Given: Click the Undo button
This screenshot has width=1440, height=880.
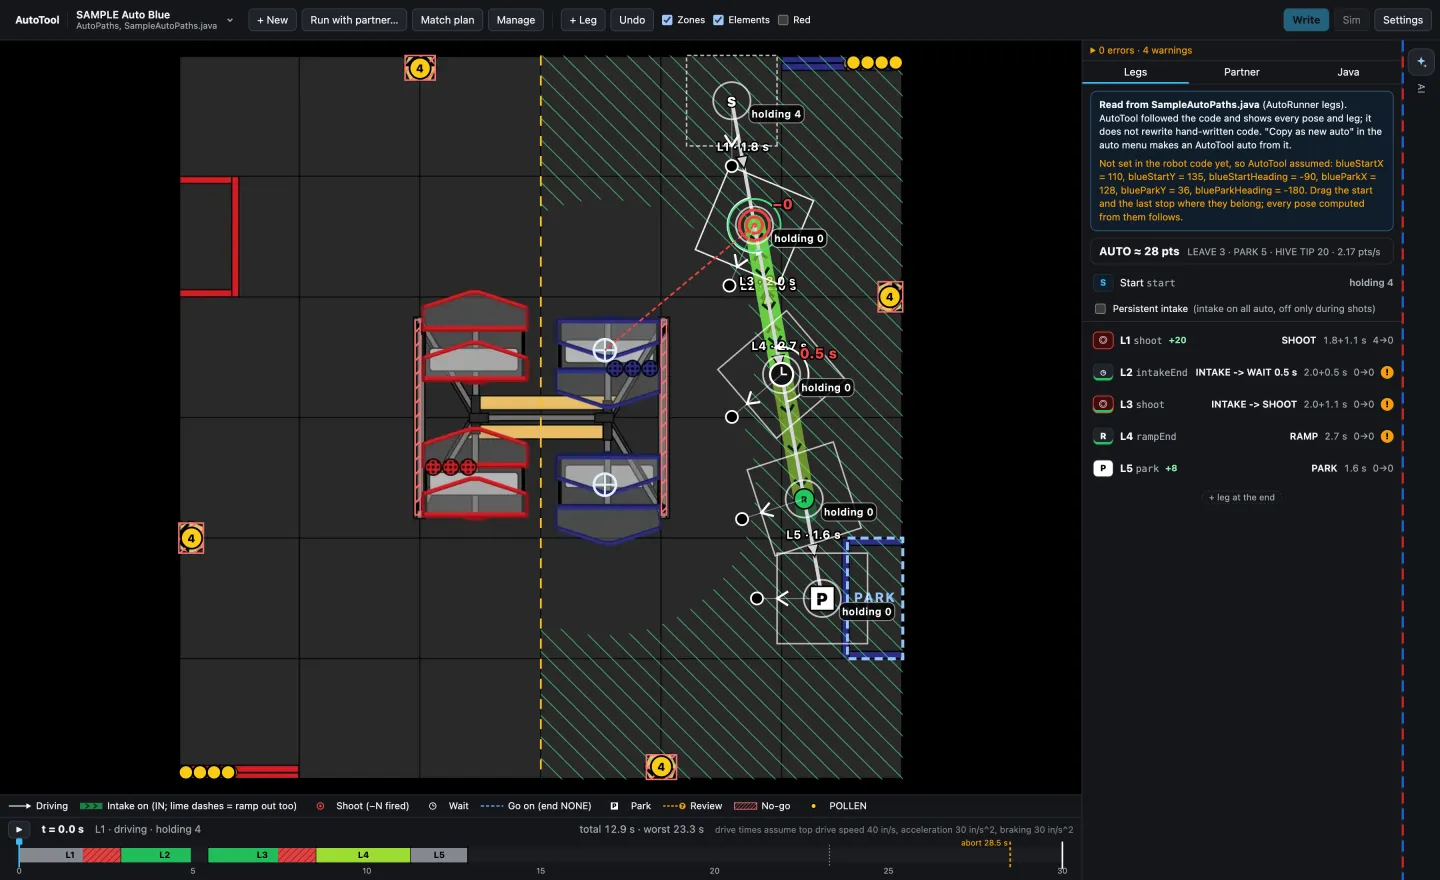Looking at the screenshot, I should click(632, 20).
